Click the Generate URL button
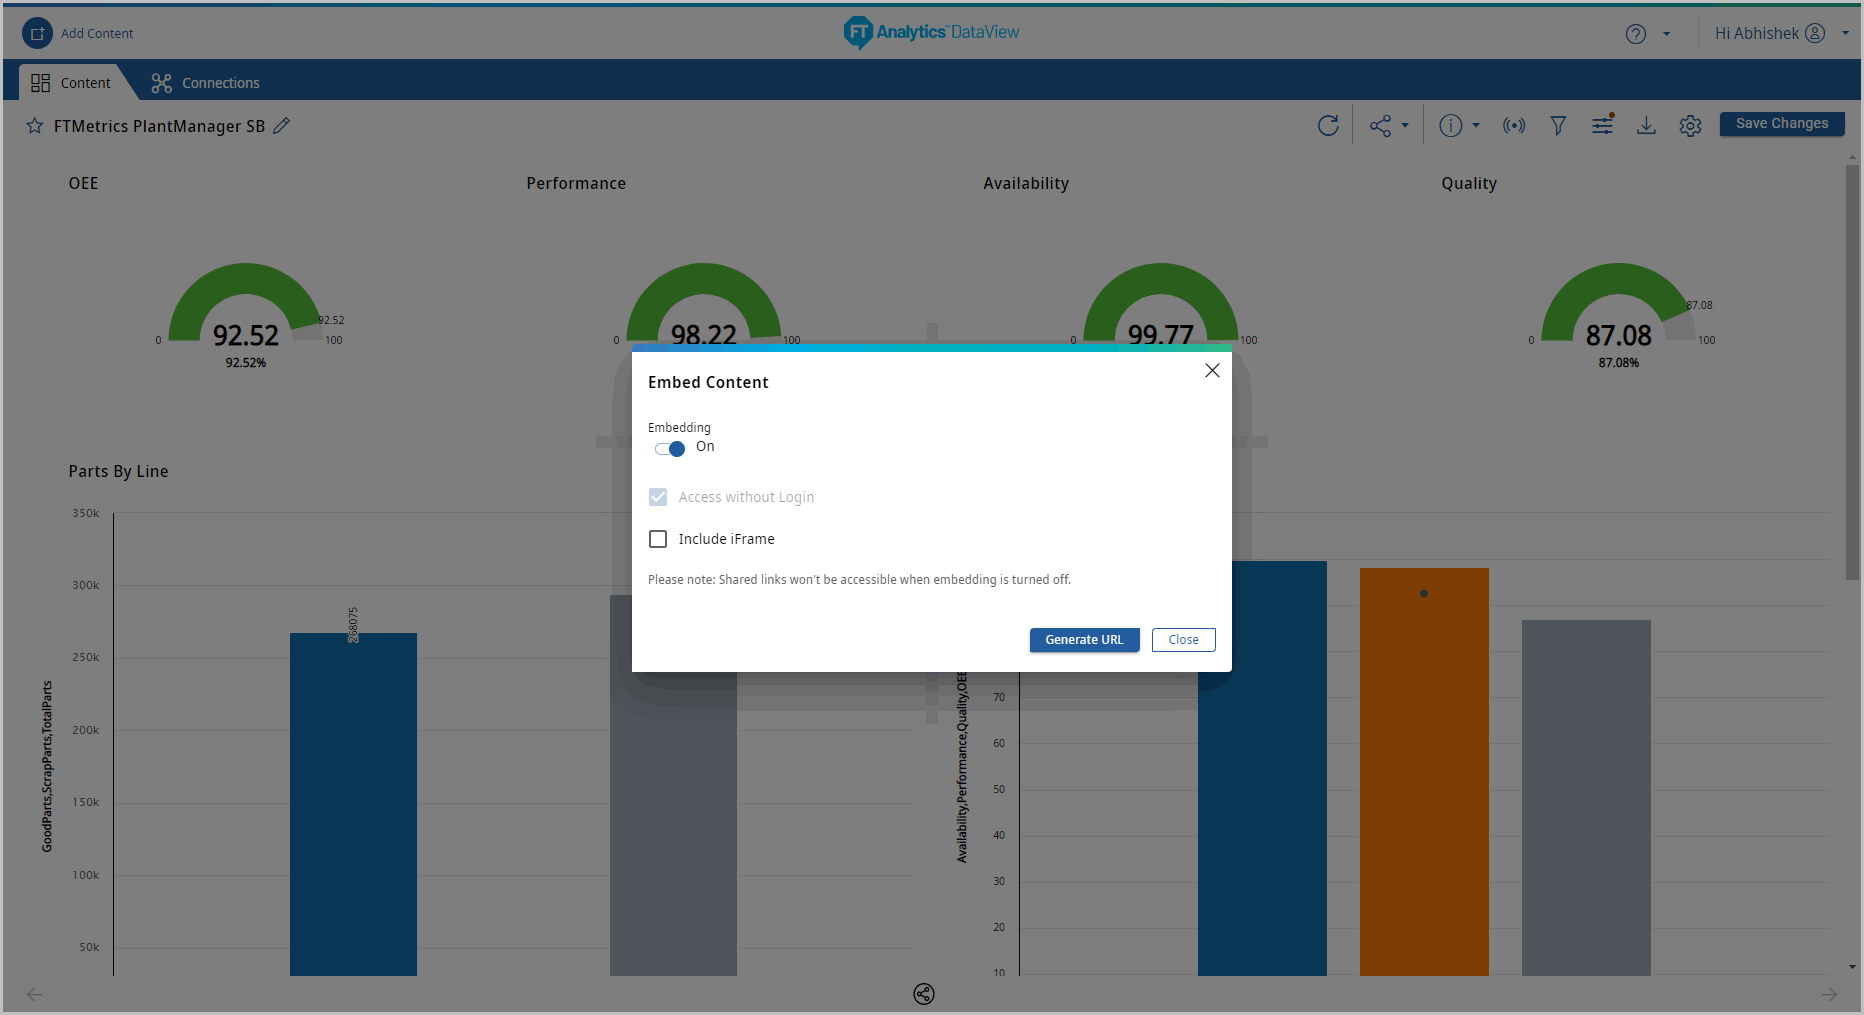 click(1084, 640)
